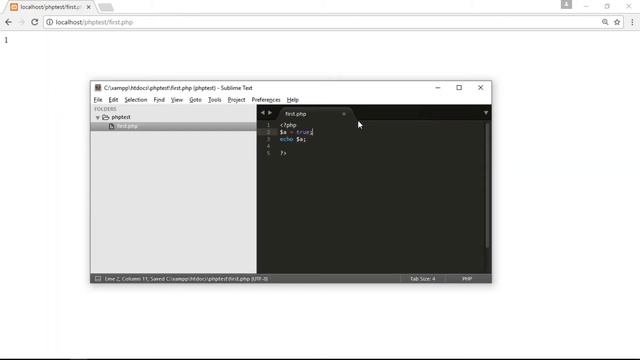
Task: Open the Find menu
Action: tap(159, 100)
